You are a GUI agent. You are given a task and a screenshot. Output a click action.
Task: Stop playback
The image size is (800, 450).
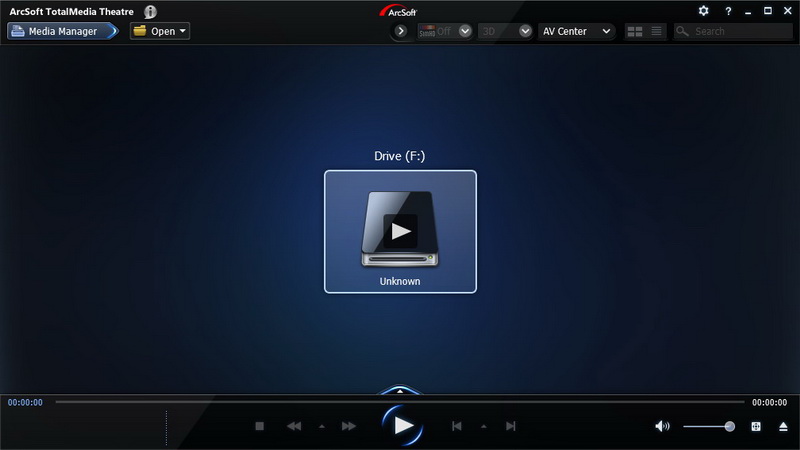(260, 426)
